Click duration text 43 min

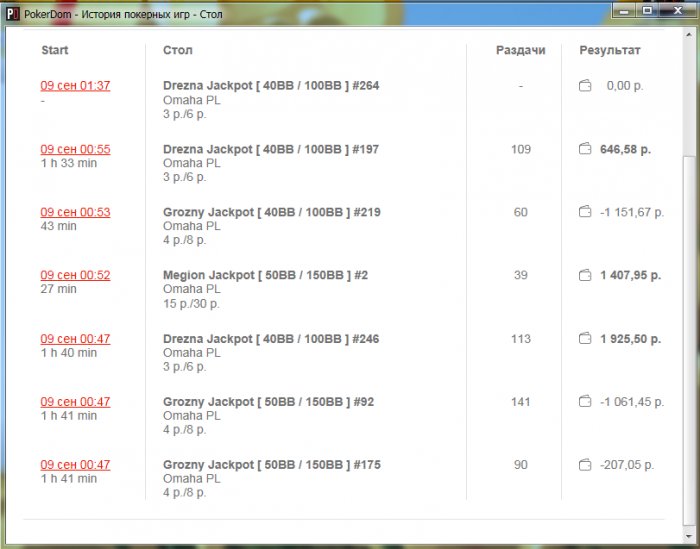58,226
